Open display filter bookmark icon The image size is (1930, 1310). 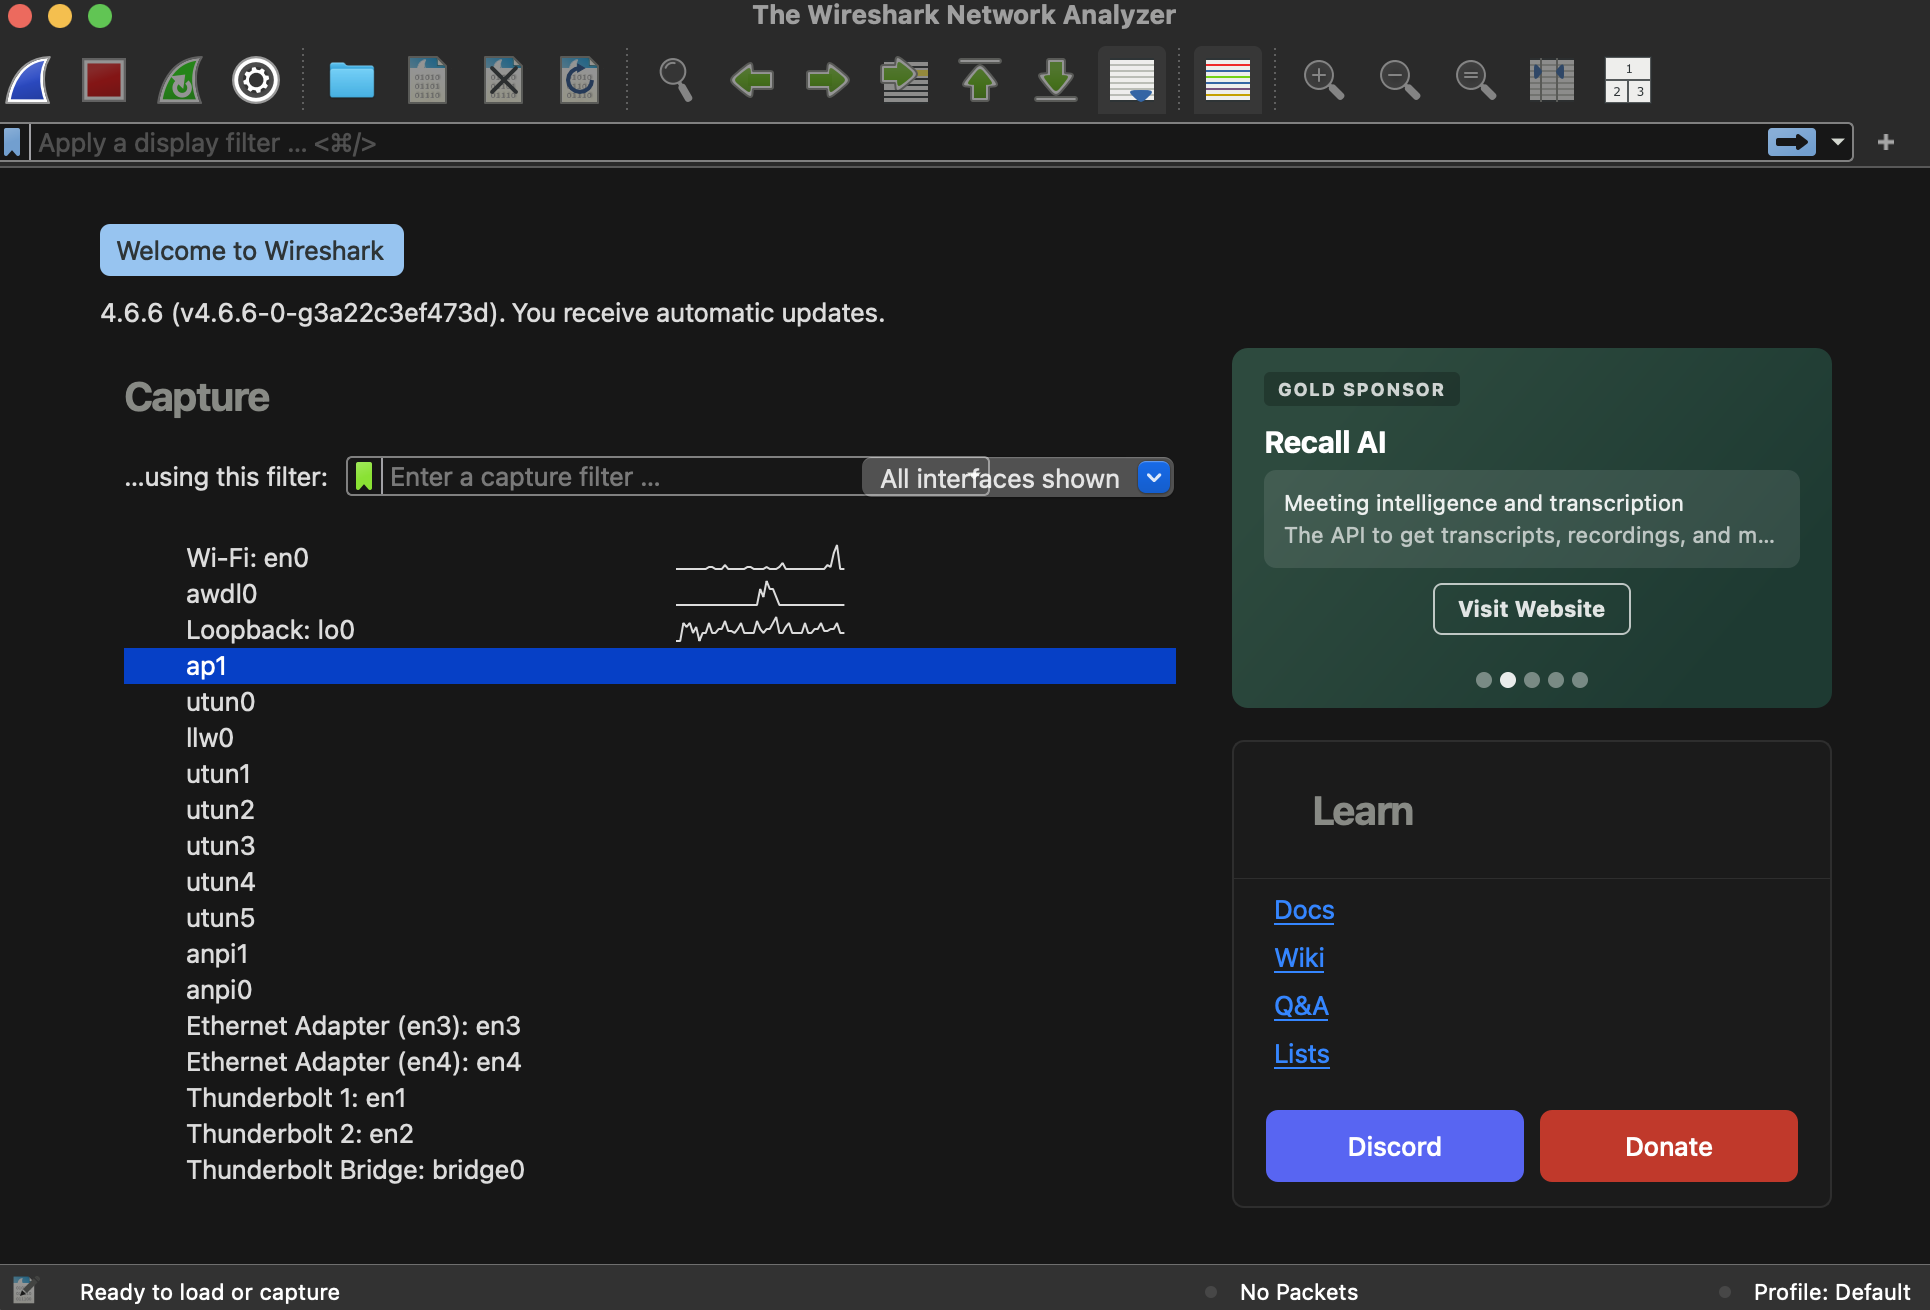13,142
